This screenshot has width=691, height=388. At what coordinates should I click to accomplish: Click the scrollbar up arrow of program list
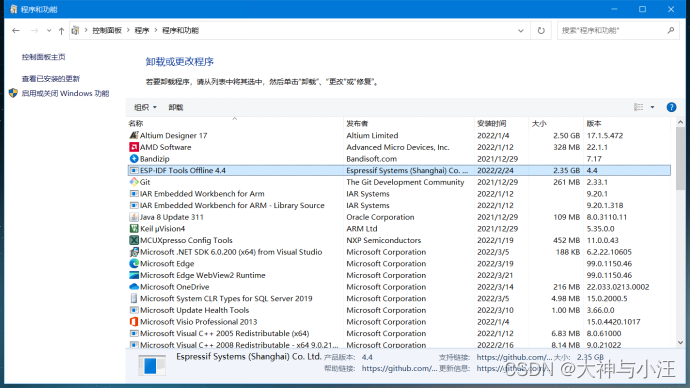click(680, 122)
